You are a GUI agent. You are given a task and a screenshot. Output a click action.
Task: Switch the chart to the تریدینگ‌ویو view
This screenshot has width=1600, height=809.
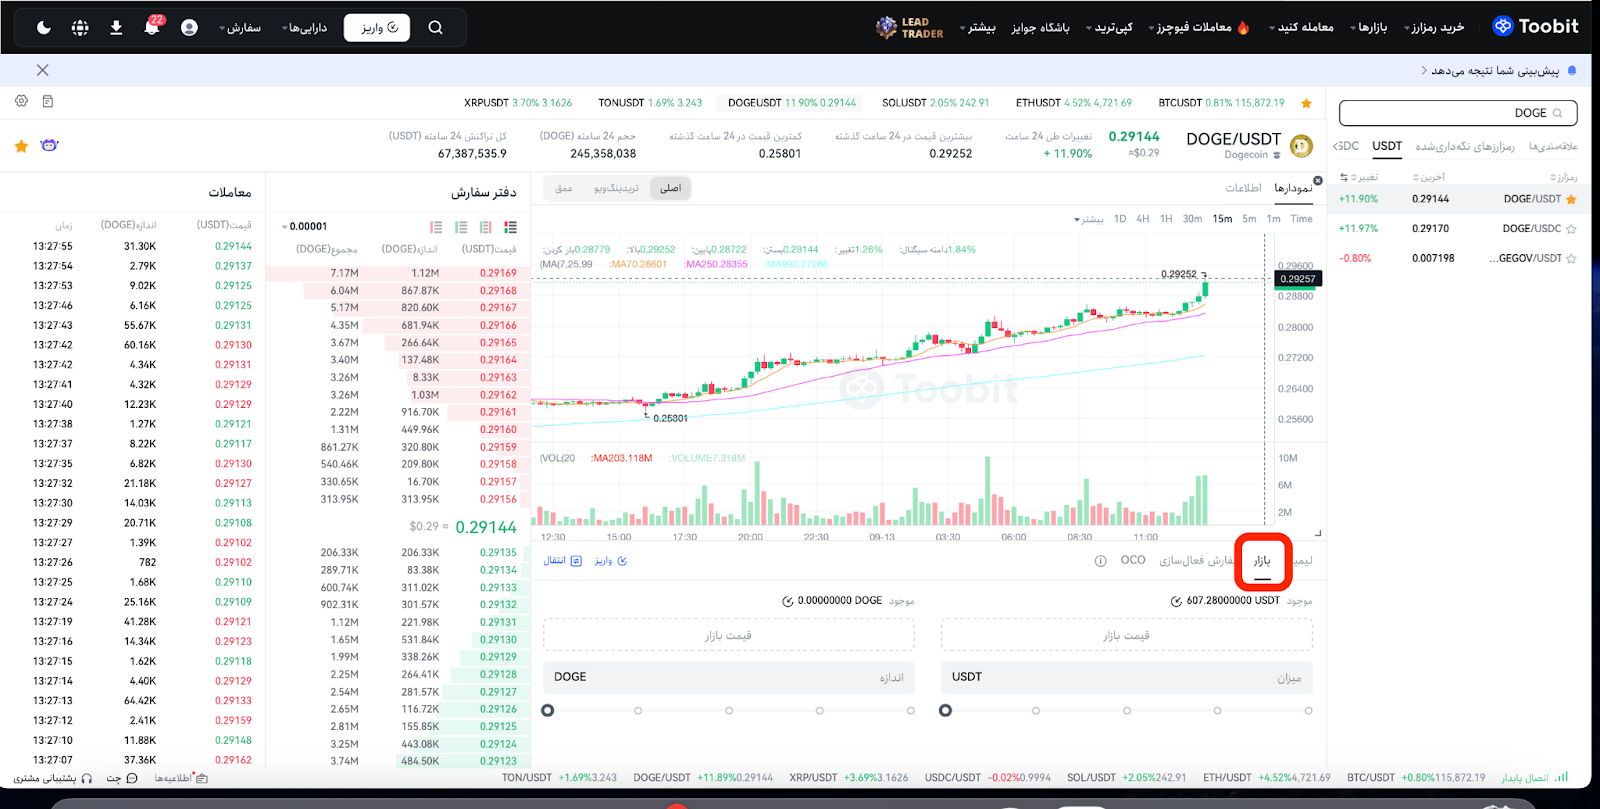point(616,188)
